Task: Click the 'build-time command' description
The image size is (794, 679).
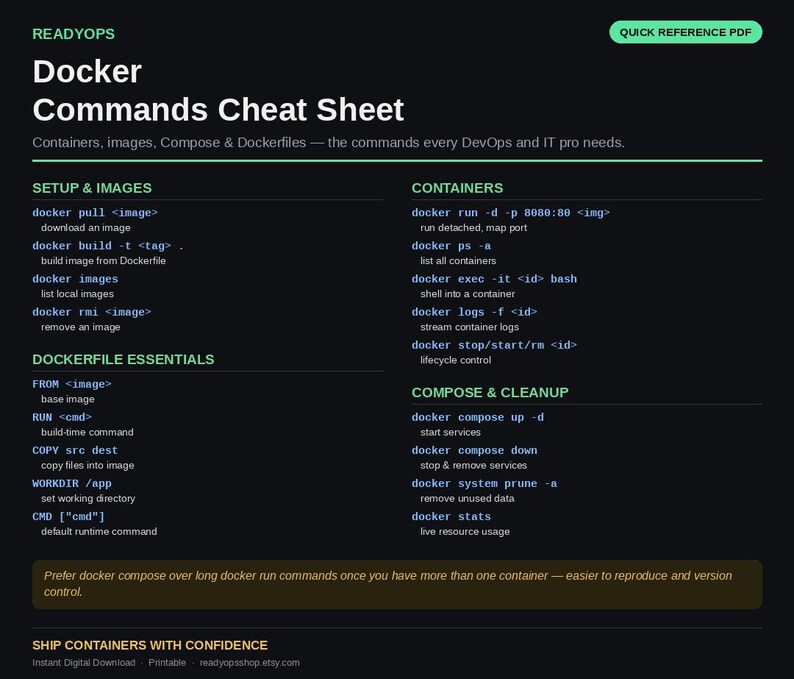Action: coord(87,432)
